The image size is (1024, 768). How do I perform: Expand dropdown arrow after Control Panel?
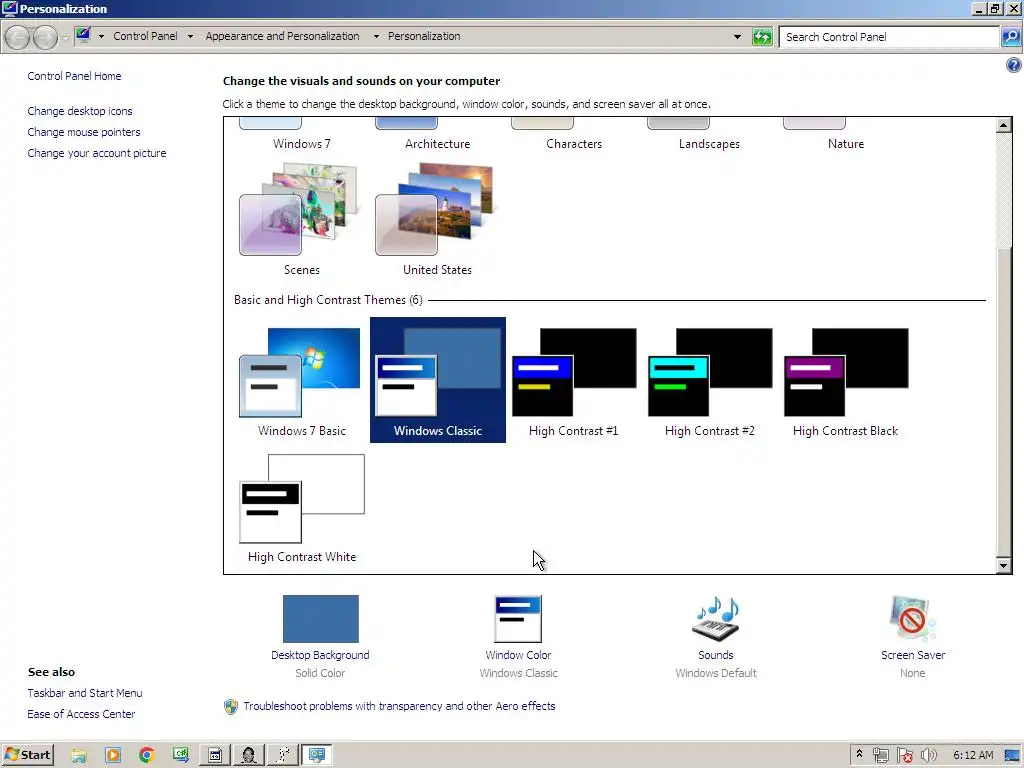tap(190, 37)
